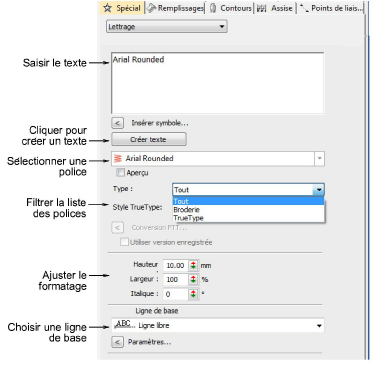Click the Largeur percentage field

click(176, 280)
